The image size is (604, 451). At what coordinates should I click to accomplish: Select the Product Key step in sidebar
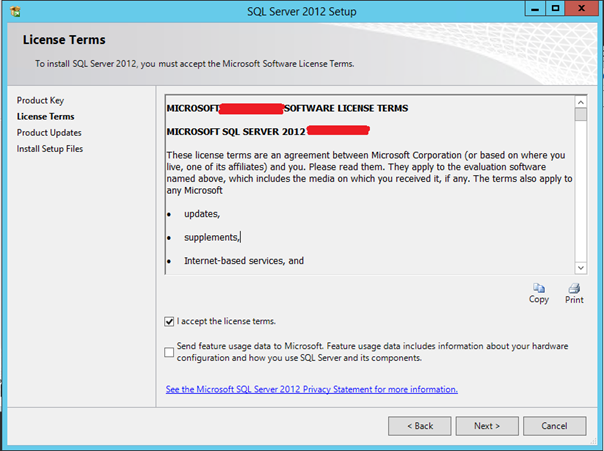[41, 100]
